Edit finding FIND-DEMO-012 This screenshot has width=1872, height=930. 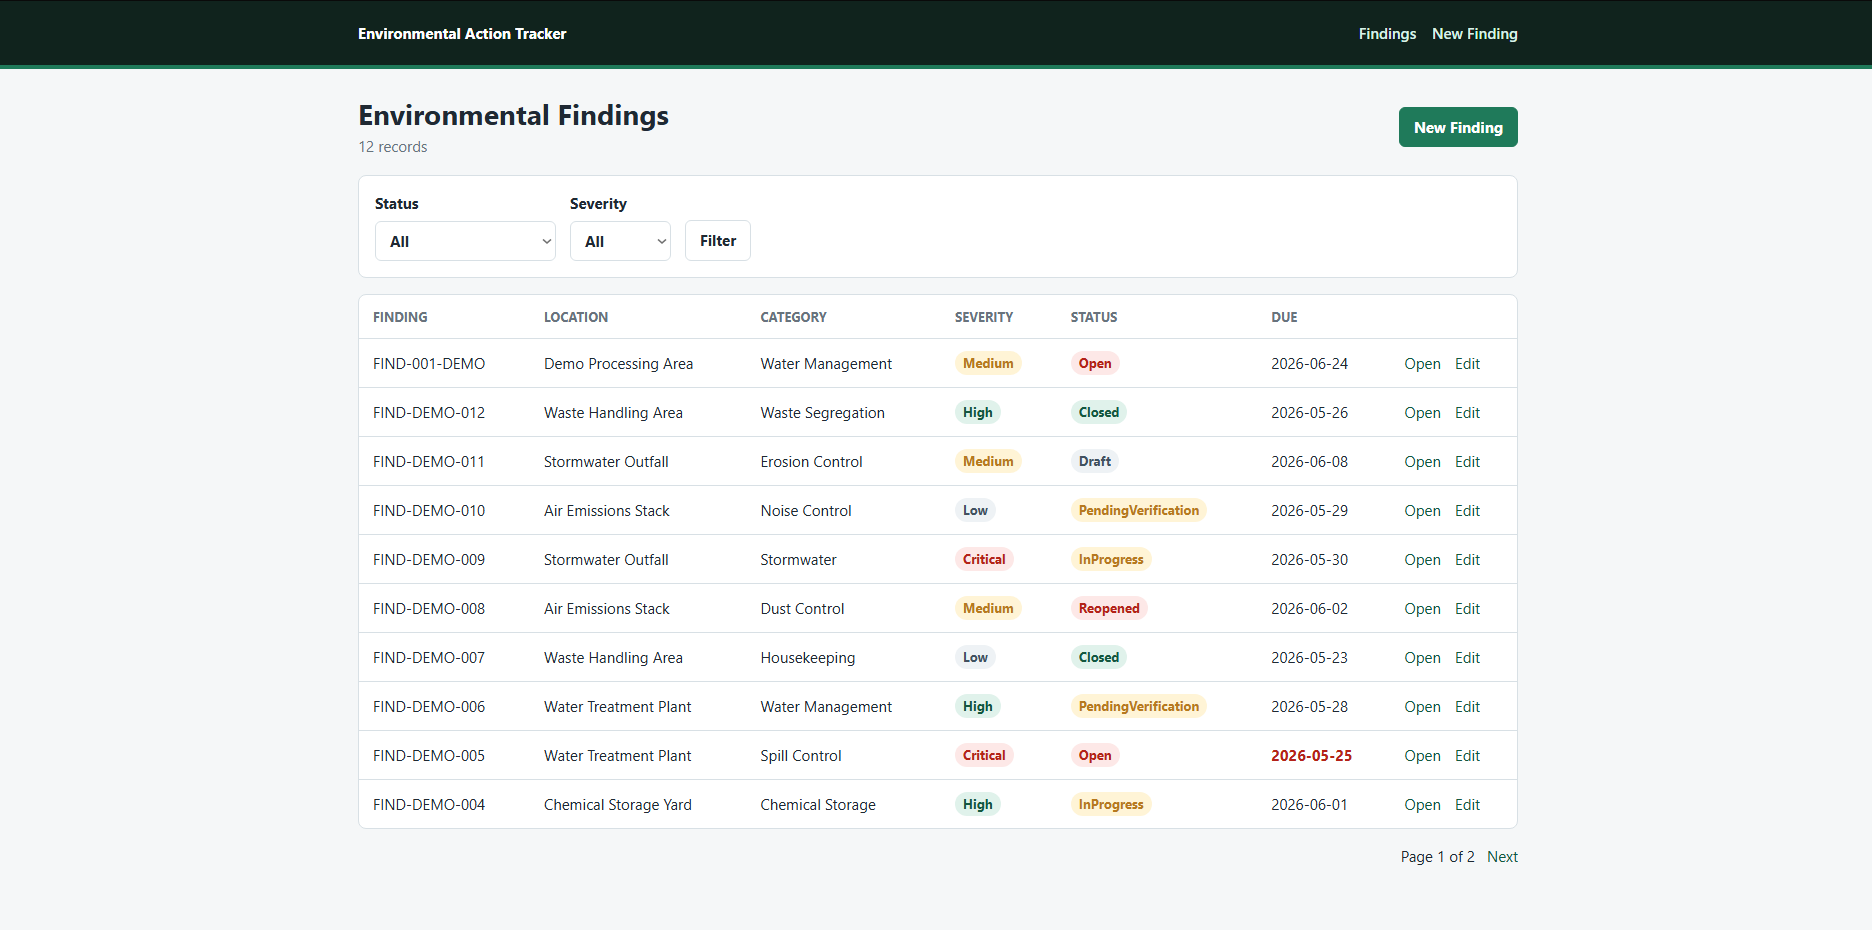[x=1467, y=413]
